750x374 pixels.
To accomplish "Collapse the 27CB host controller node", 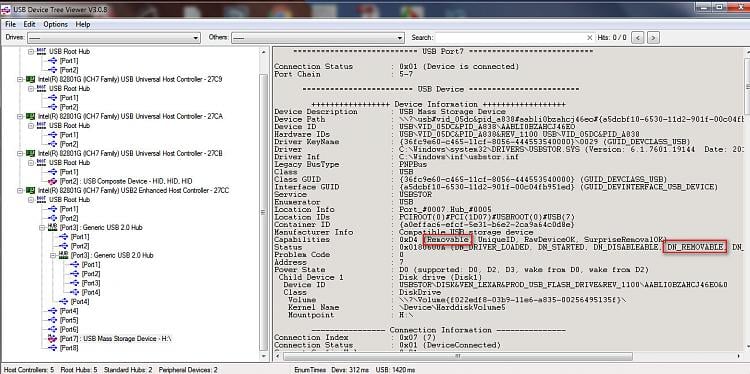I will (x=20, y=154).
